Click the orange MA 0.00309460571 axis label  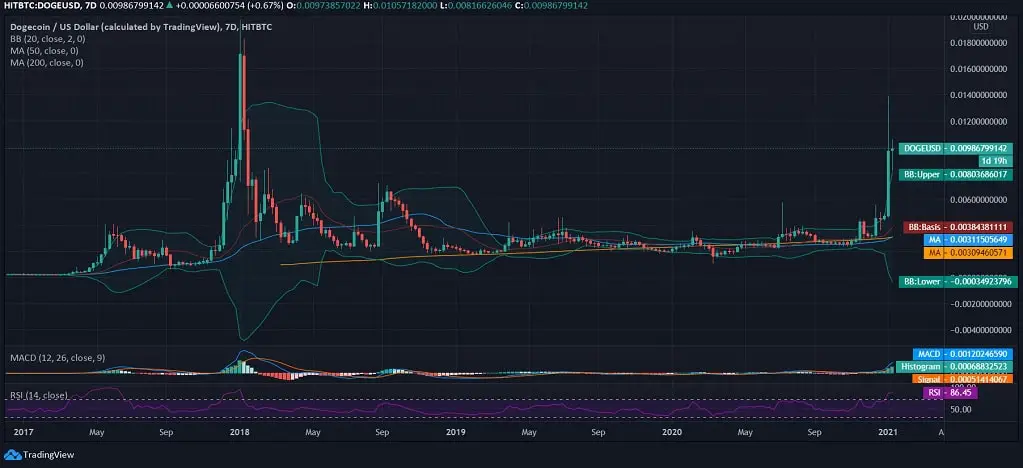click(958, 253)
